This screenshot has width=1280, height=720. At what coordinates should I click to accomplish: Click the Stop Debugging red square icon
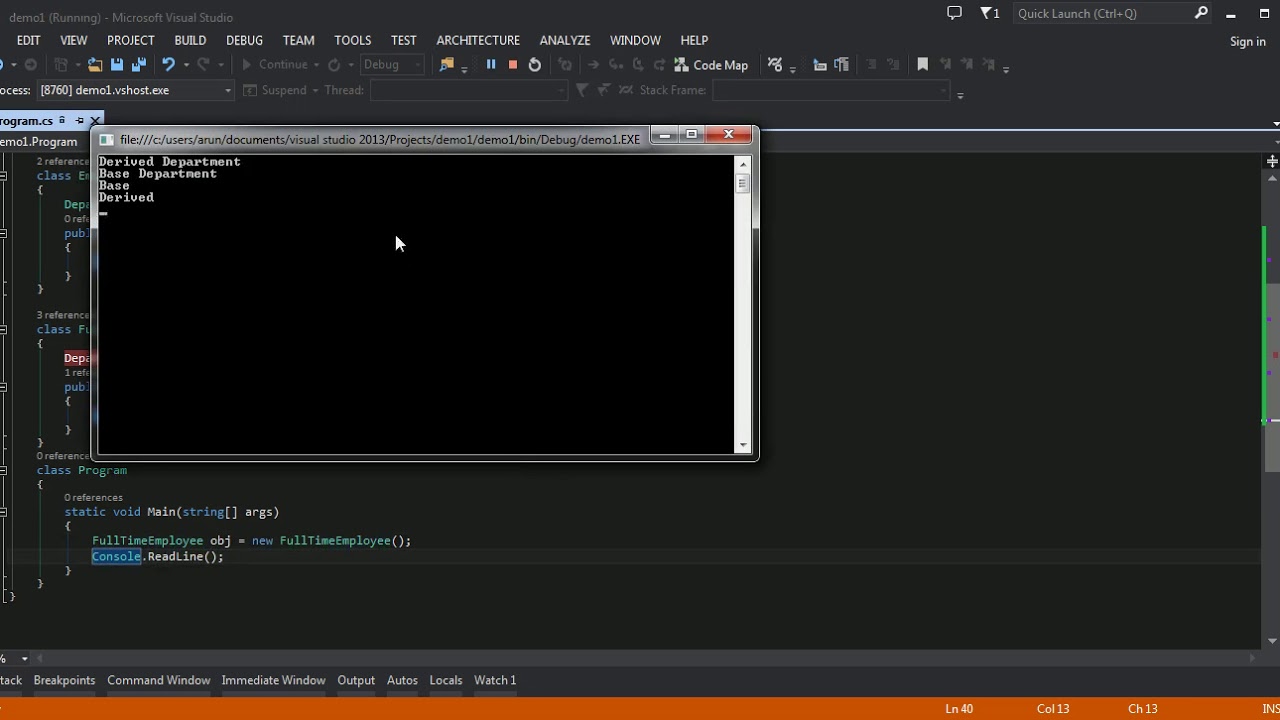513,65
